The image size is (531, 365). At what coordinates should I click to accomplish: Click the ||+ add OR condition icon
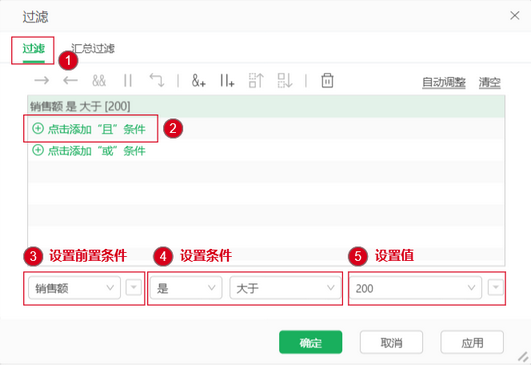pyautogui.click(x=227, y=81)
